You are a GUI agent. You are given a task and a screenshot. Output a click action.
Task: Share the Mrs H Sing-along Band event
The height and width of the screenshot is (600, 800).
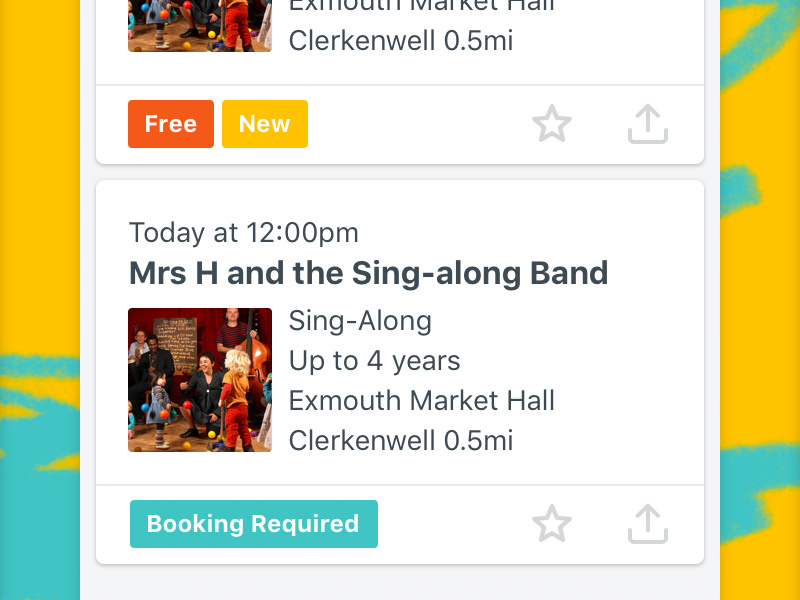(x=647, y=524)
